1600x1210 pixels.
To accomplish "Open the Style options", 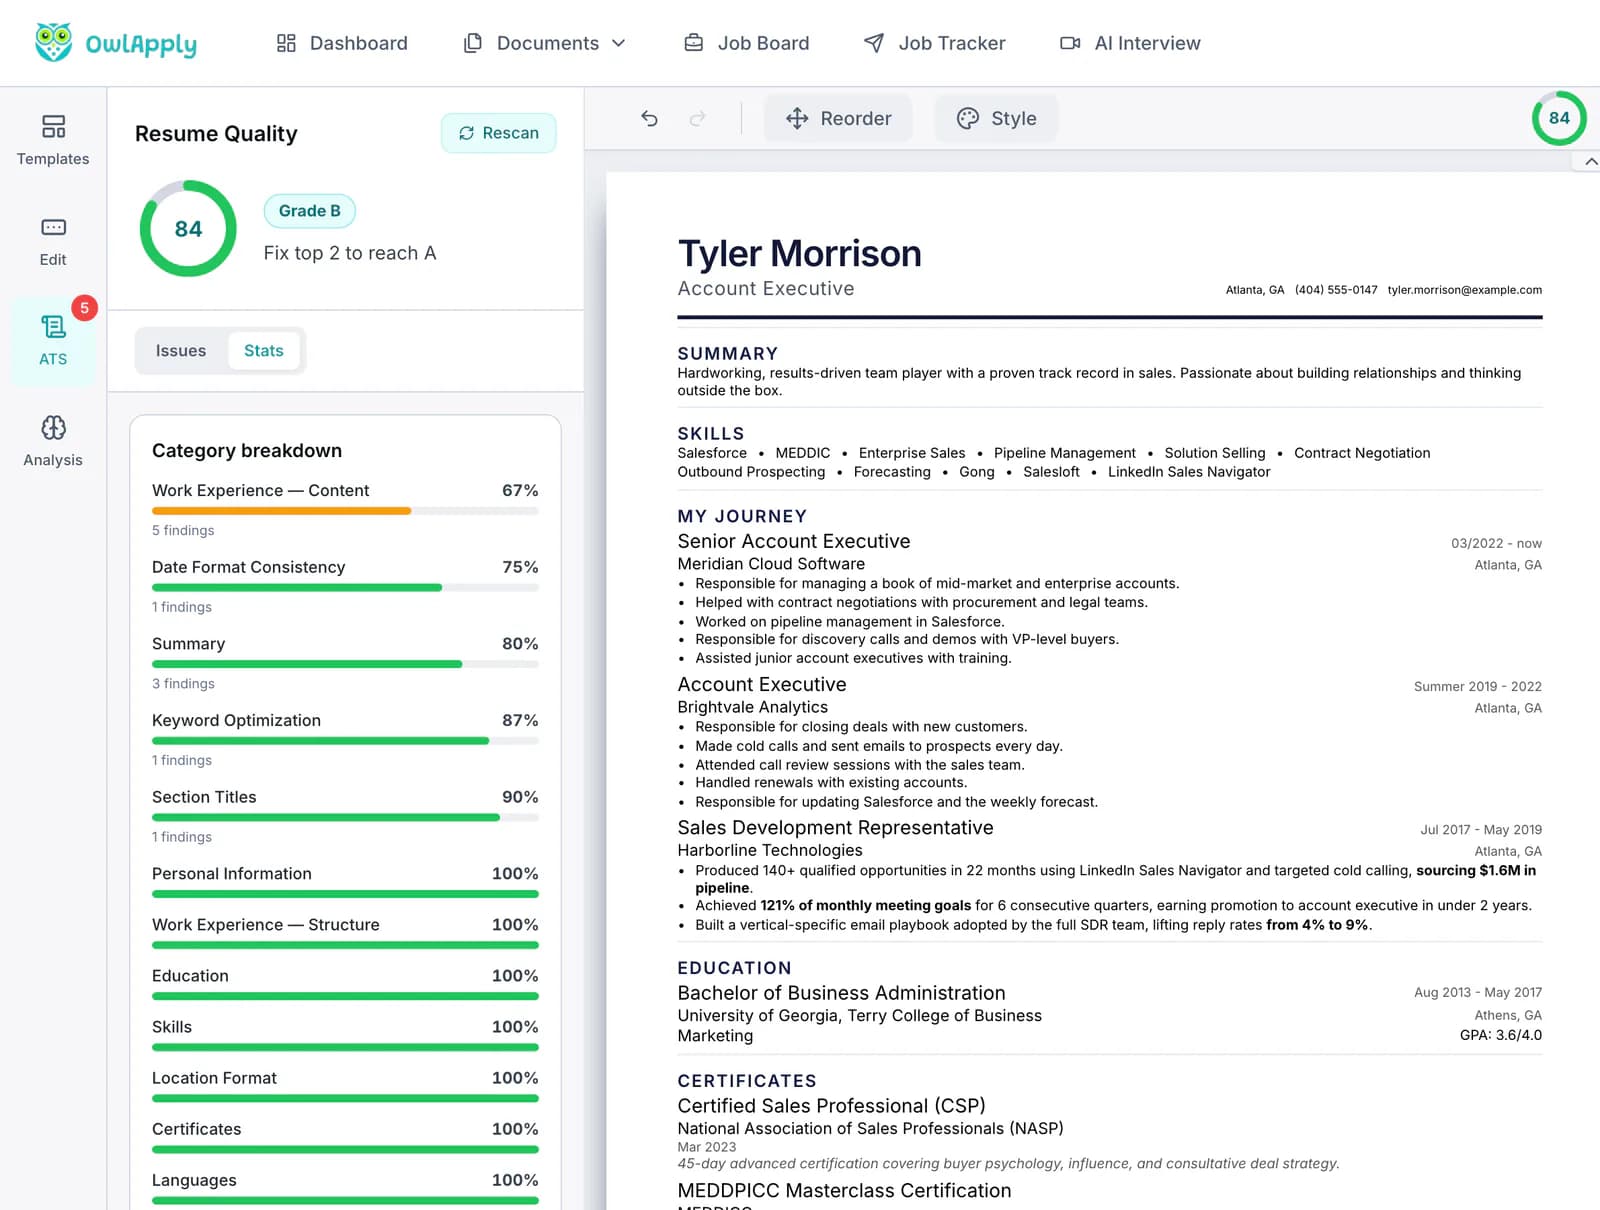I will point(996,118).
